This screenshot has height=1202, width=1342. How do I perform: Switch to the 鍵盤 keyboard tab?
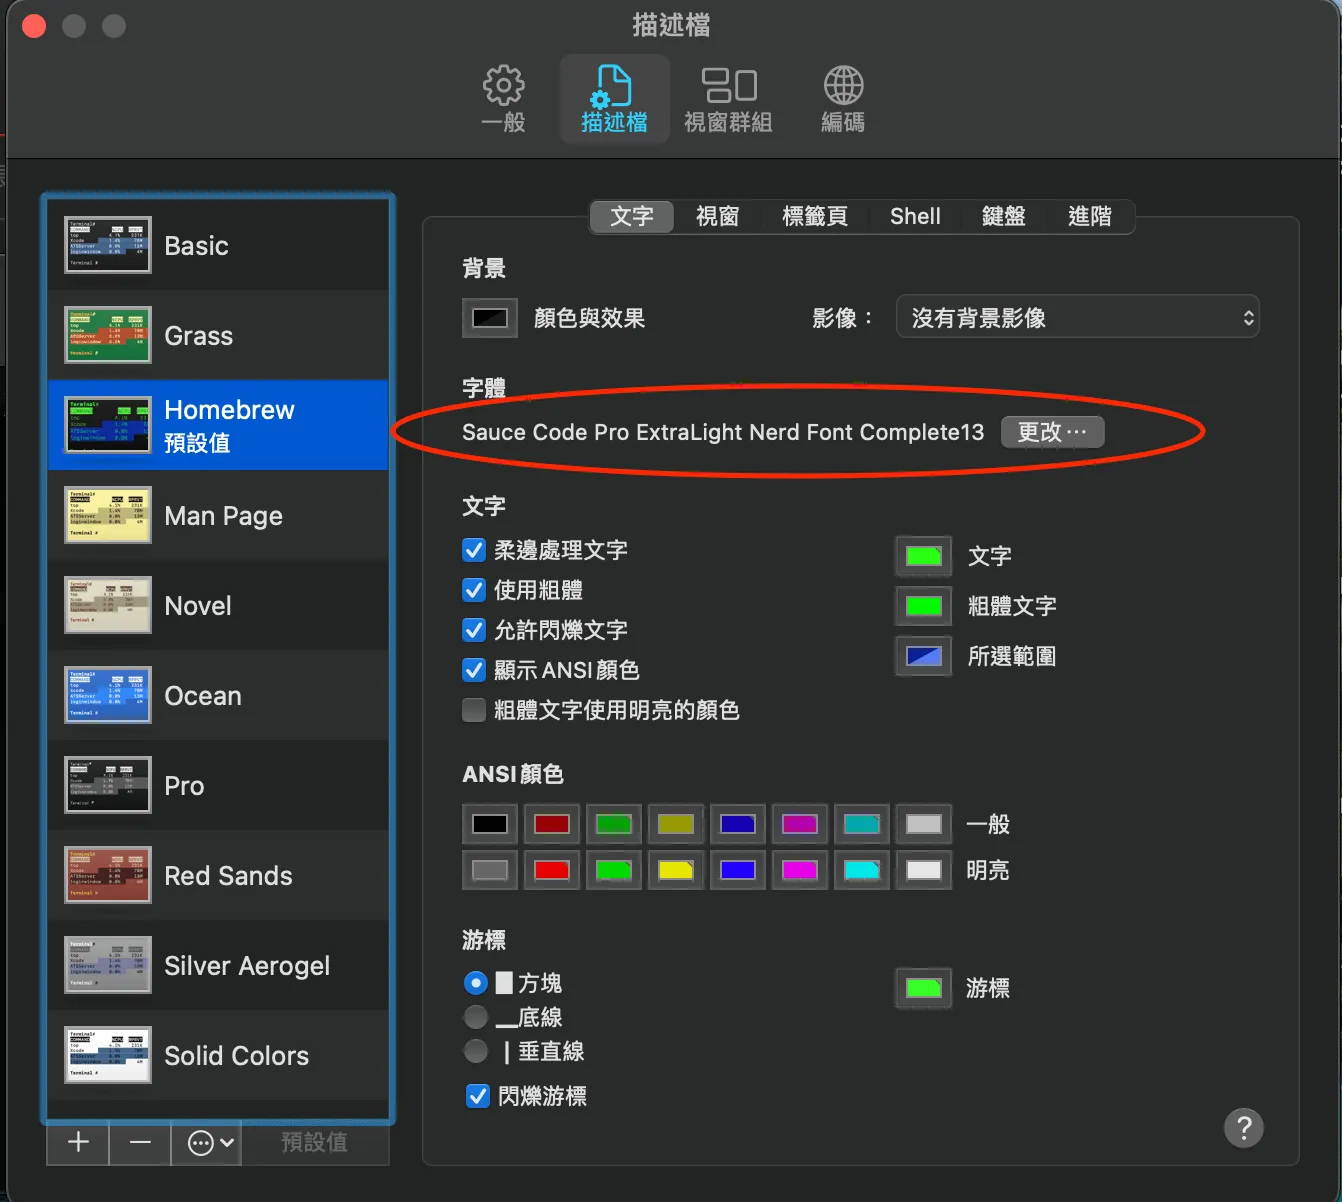click(x=1003, y=216)
